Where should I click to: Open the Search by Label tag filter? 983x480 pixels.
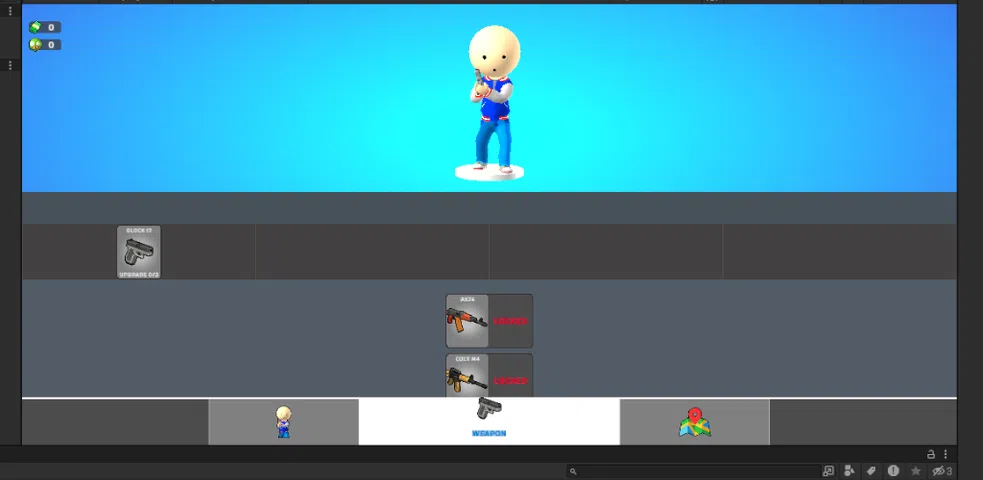pyautogui.click(x=871, y=471)
